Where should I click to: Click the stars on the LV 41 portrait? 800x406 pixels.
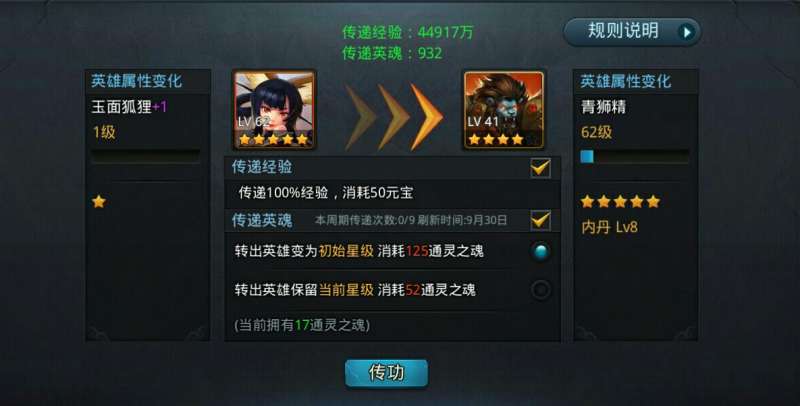496,139
